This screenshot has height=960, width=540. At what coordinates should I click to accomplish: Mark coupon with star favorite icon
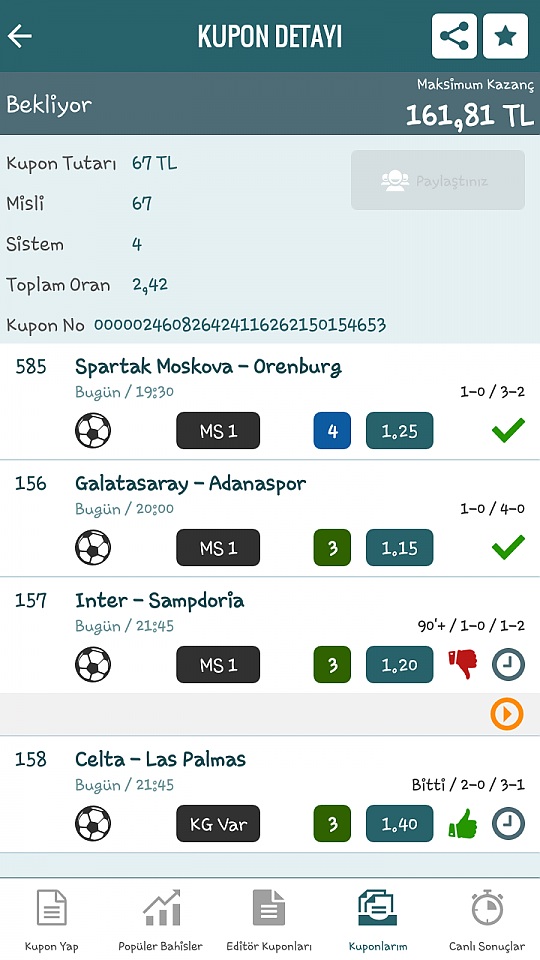pos(505,36)
